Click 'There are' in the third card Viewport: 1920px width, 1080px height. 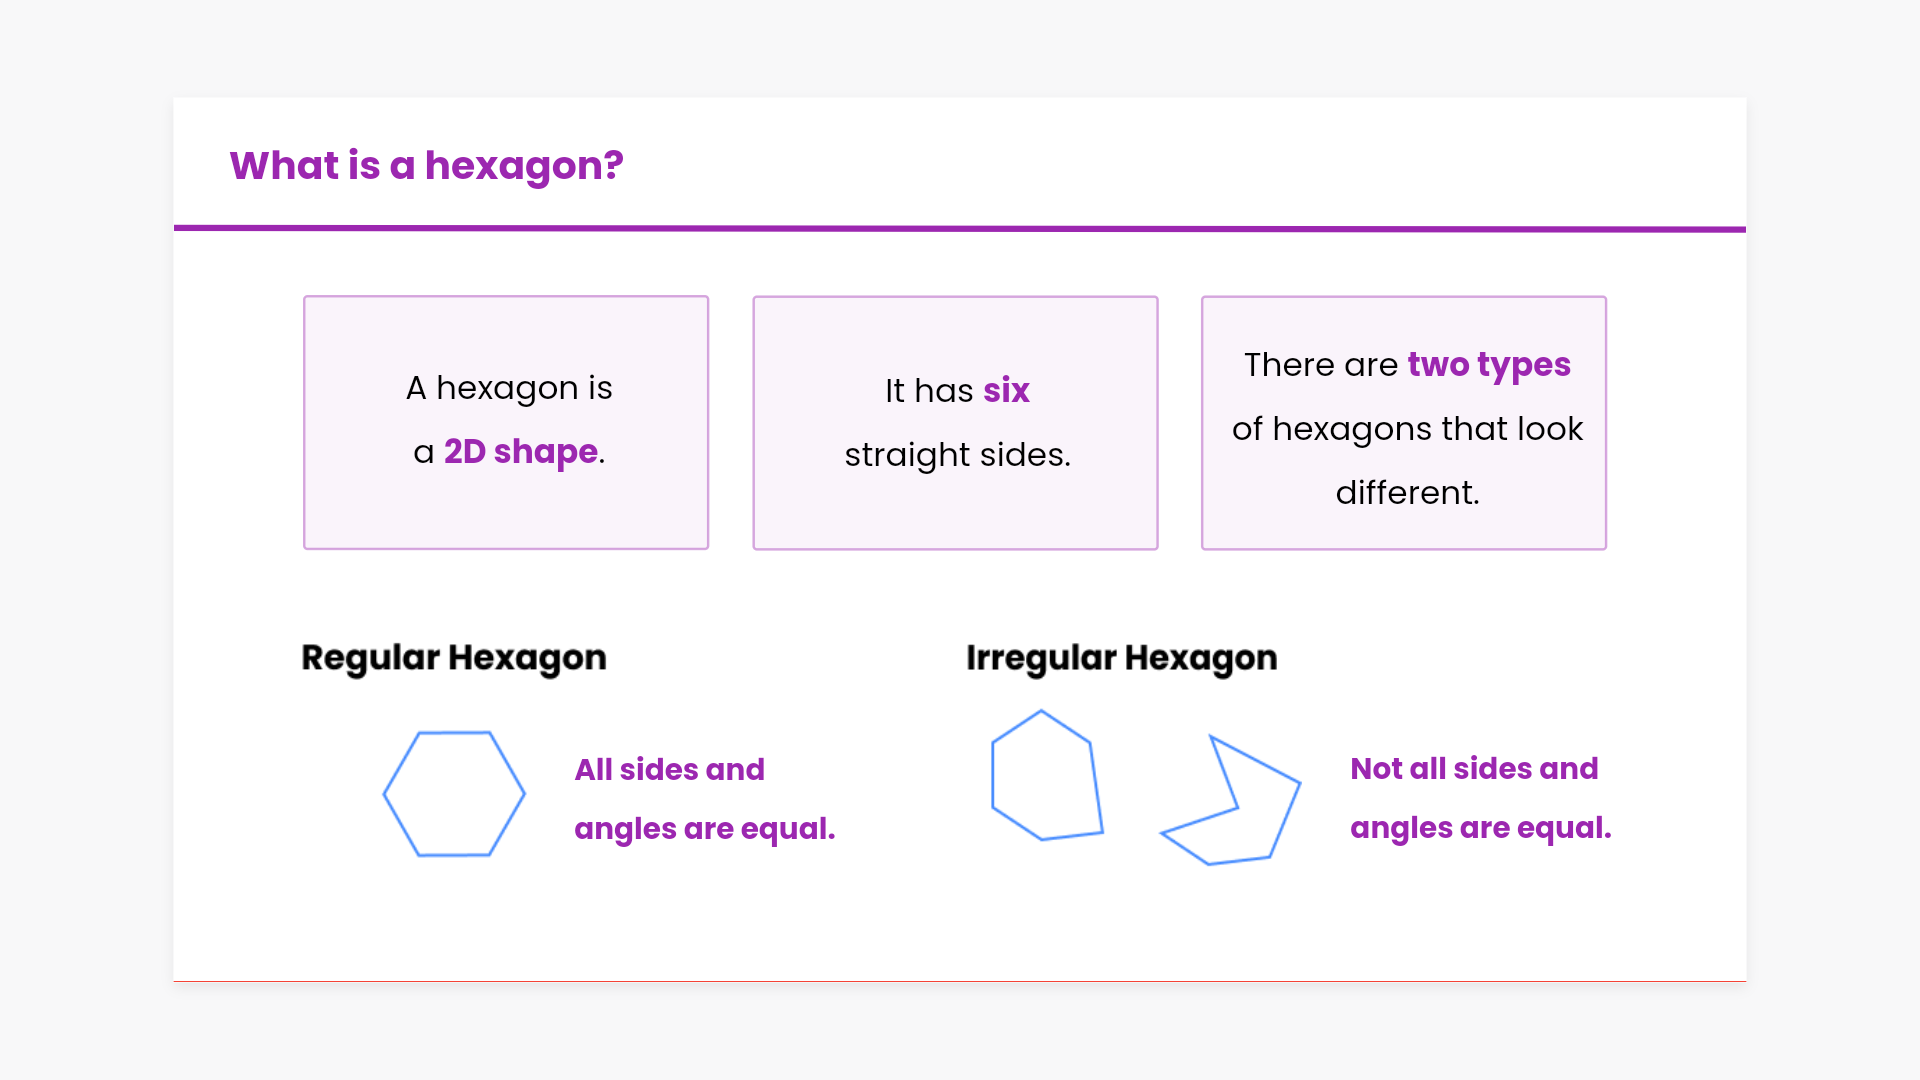[x=1320, y=365]
